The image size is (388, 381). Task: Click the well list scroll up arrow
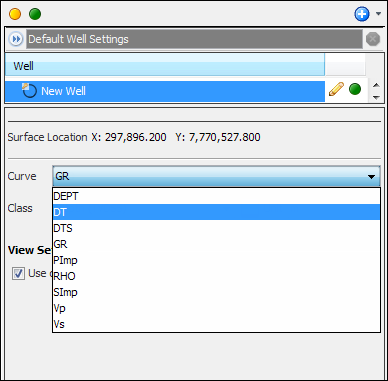pos(376,85)
